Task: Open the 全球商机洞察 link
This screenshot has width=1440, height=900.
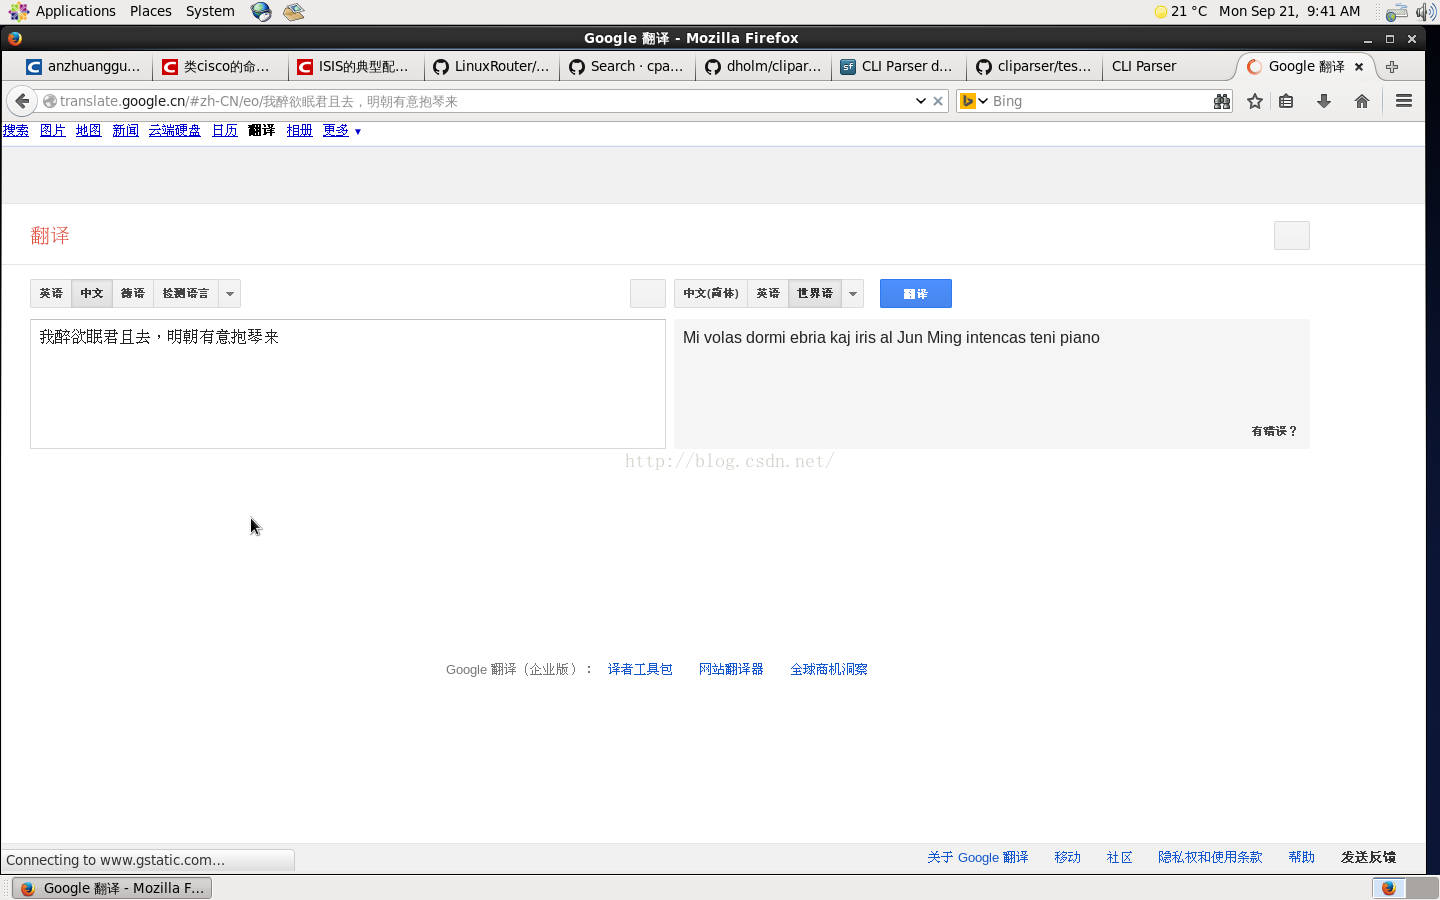Action: [x=829, y=669]
